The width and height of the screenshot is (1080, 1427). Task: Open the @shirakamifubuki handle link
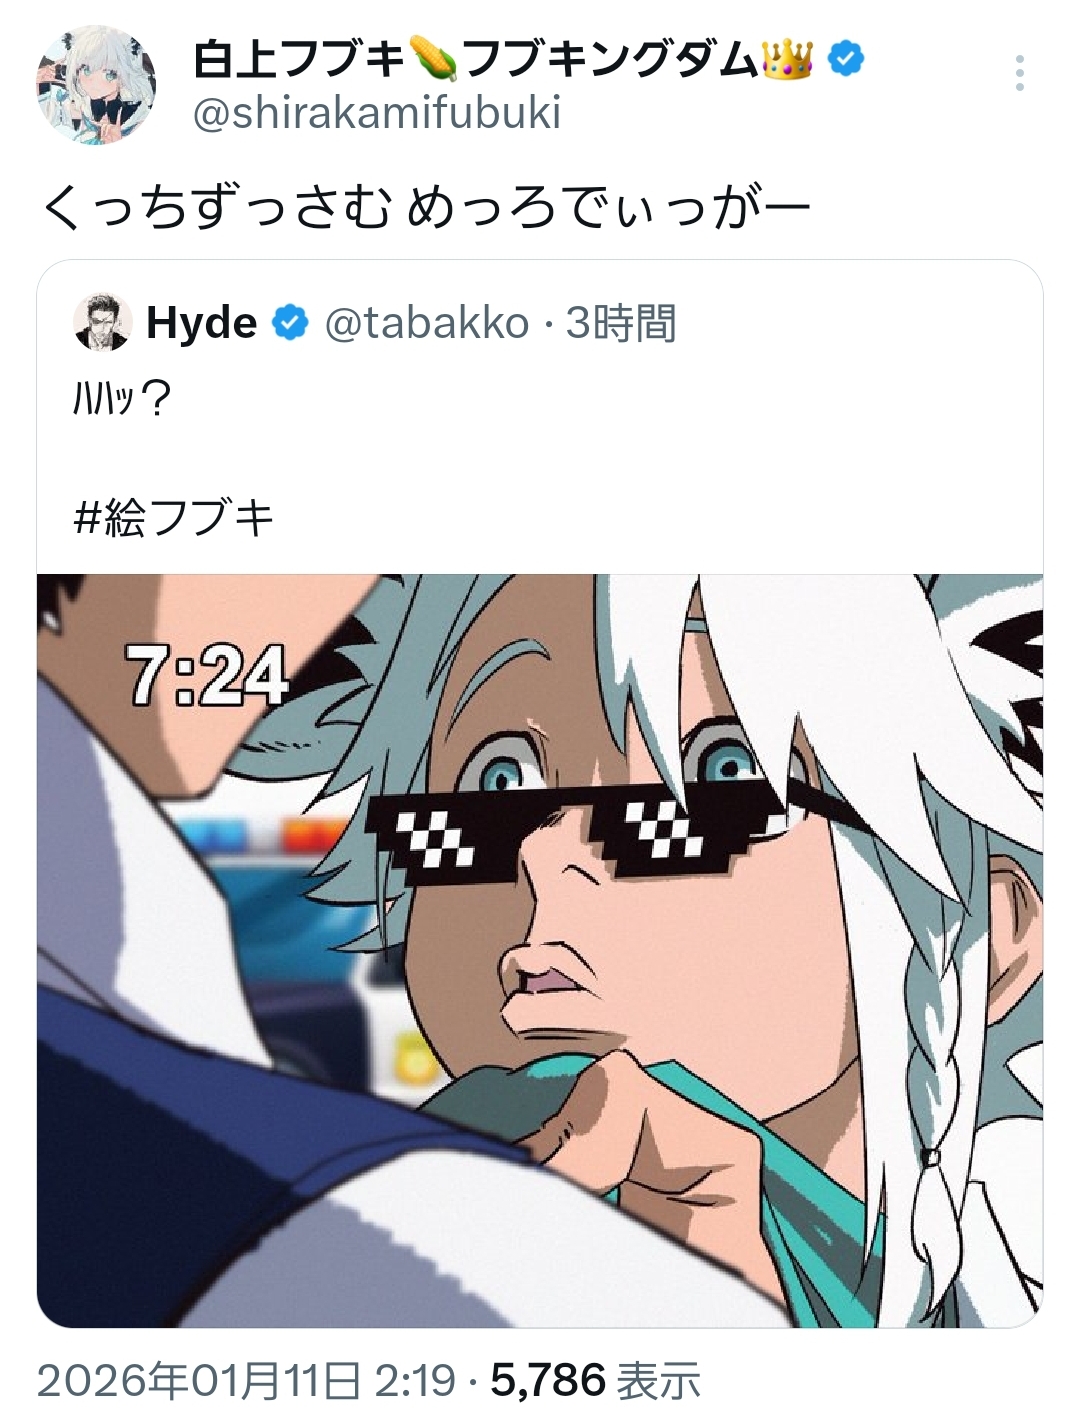[376, 112]
